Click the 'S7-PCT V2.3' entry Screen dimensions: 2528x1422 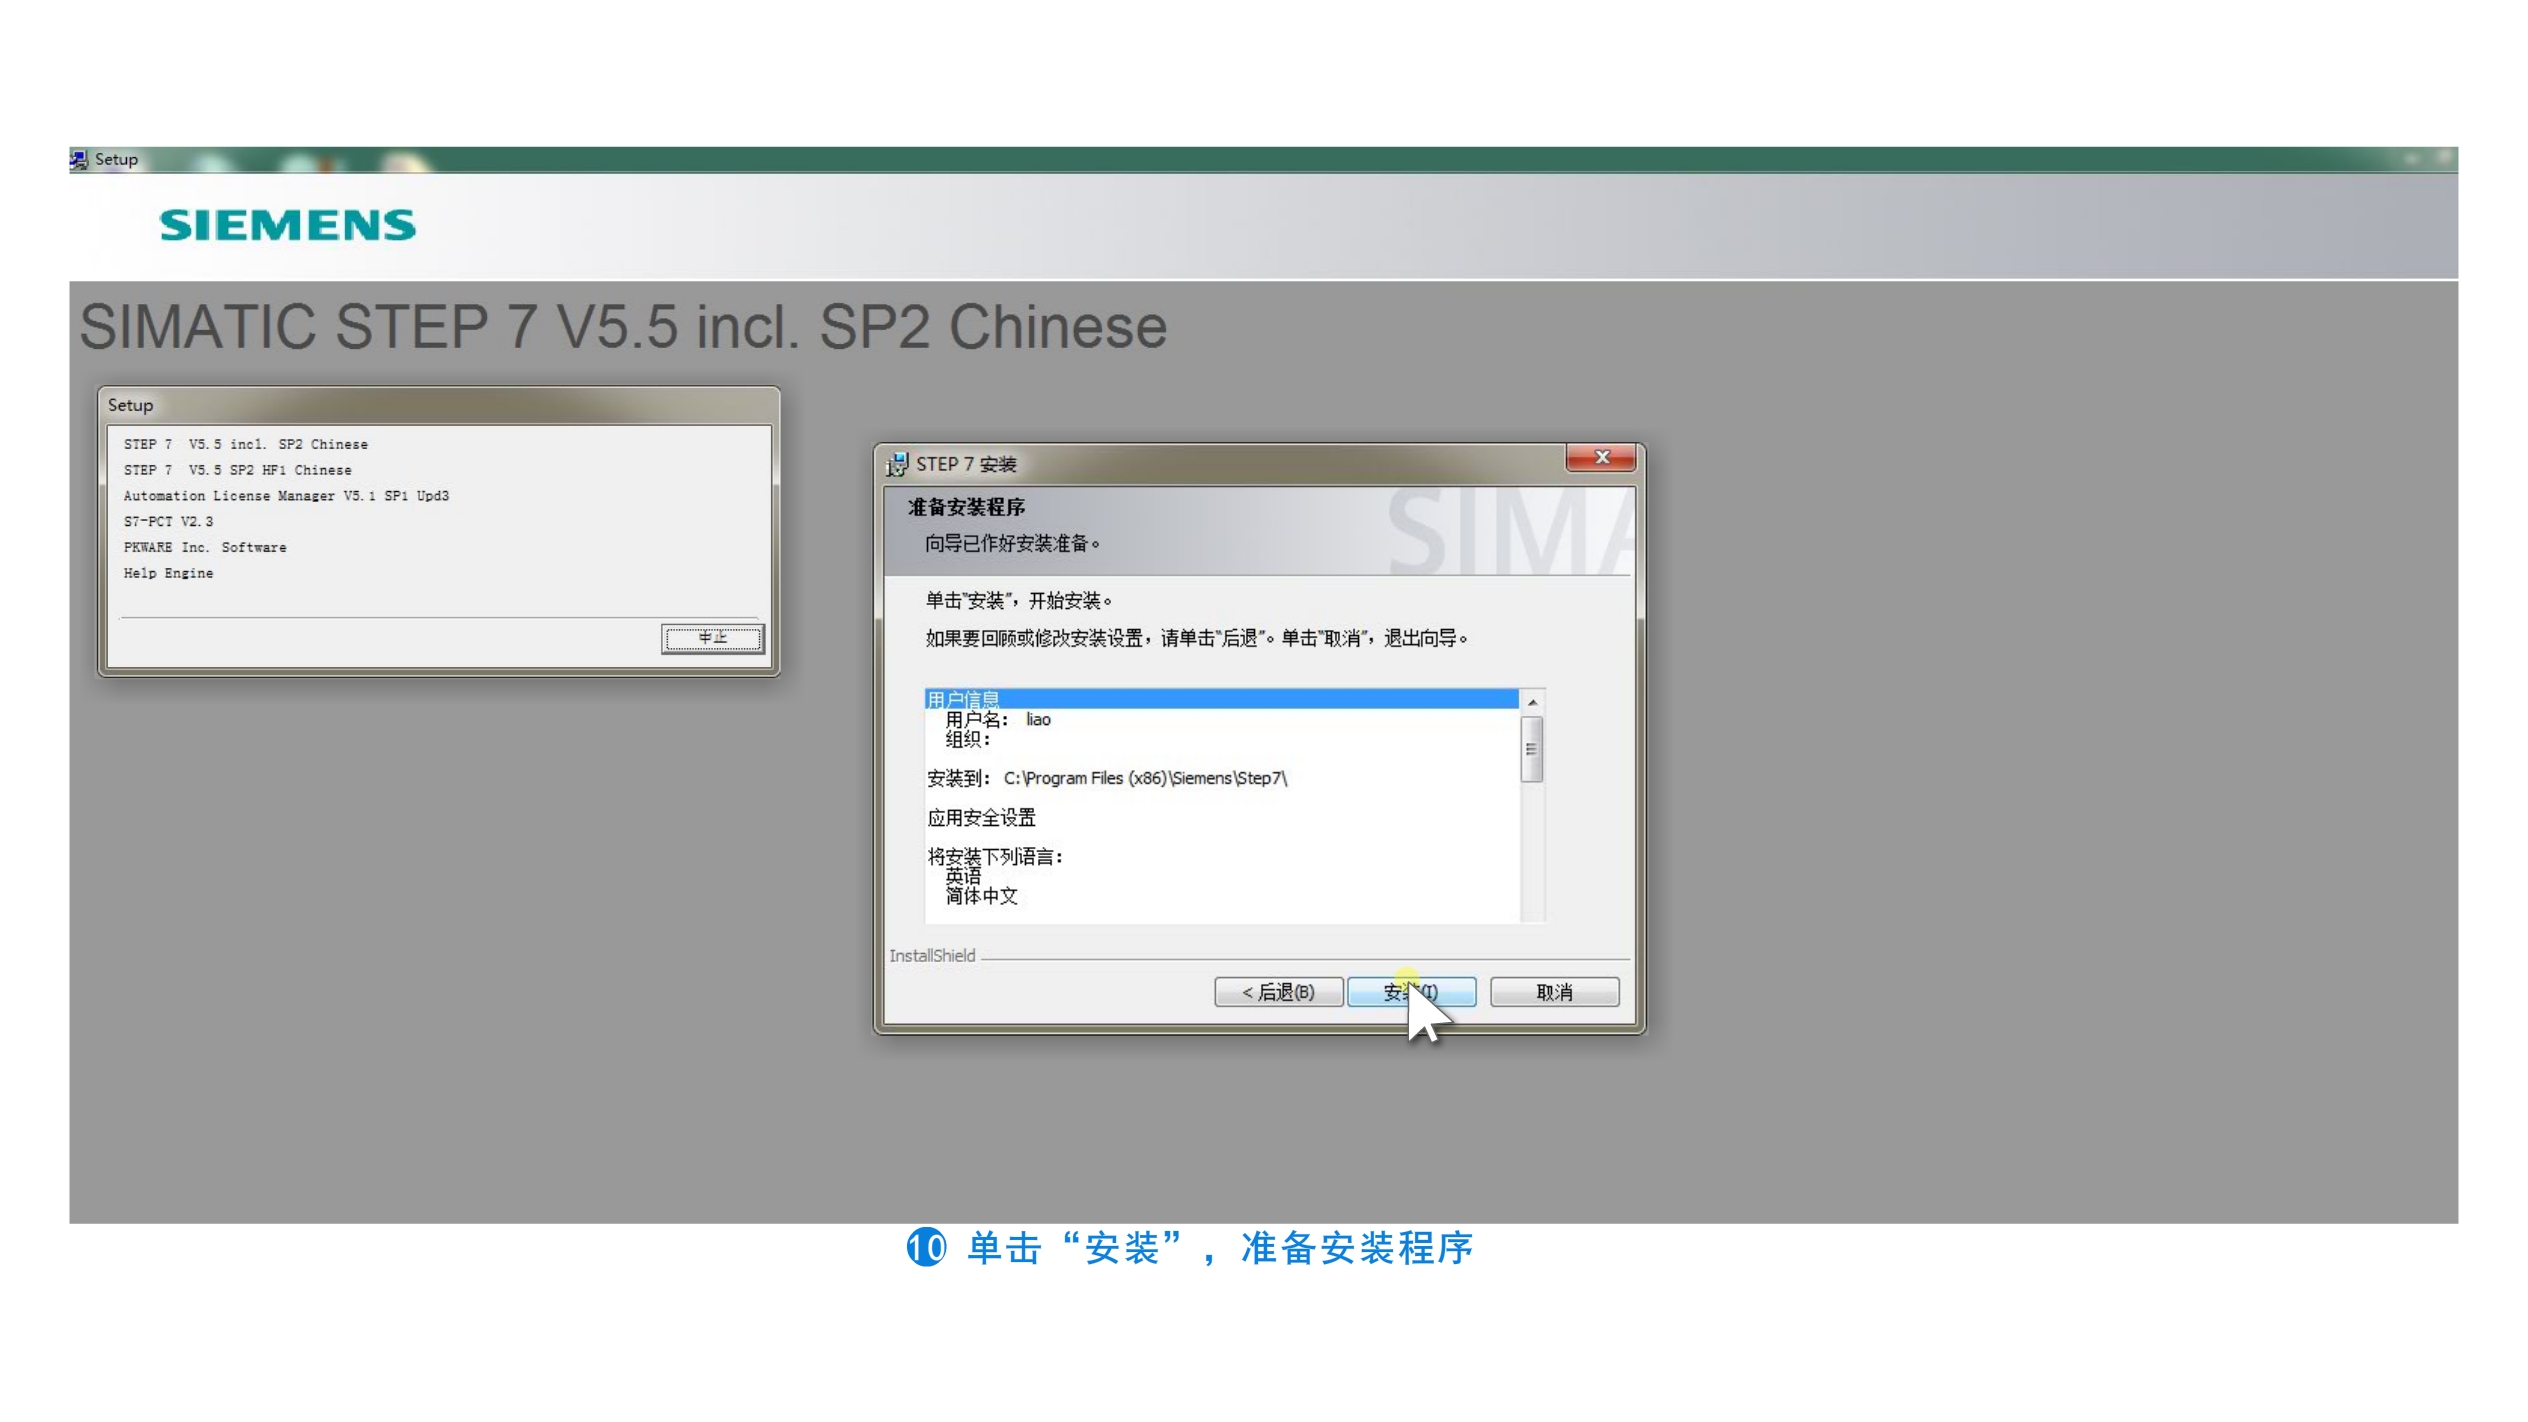(x=168, y=522)
